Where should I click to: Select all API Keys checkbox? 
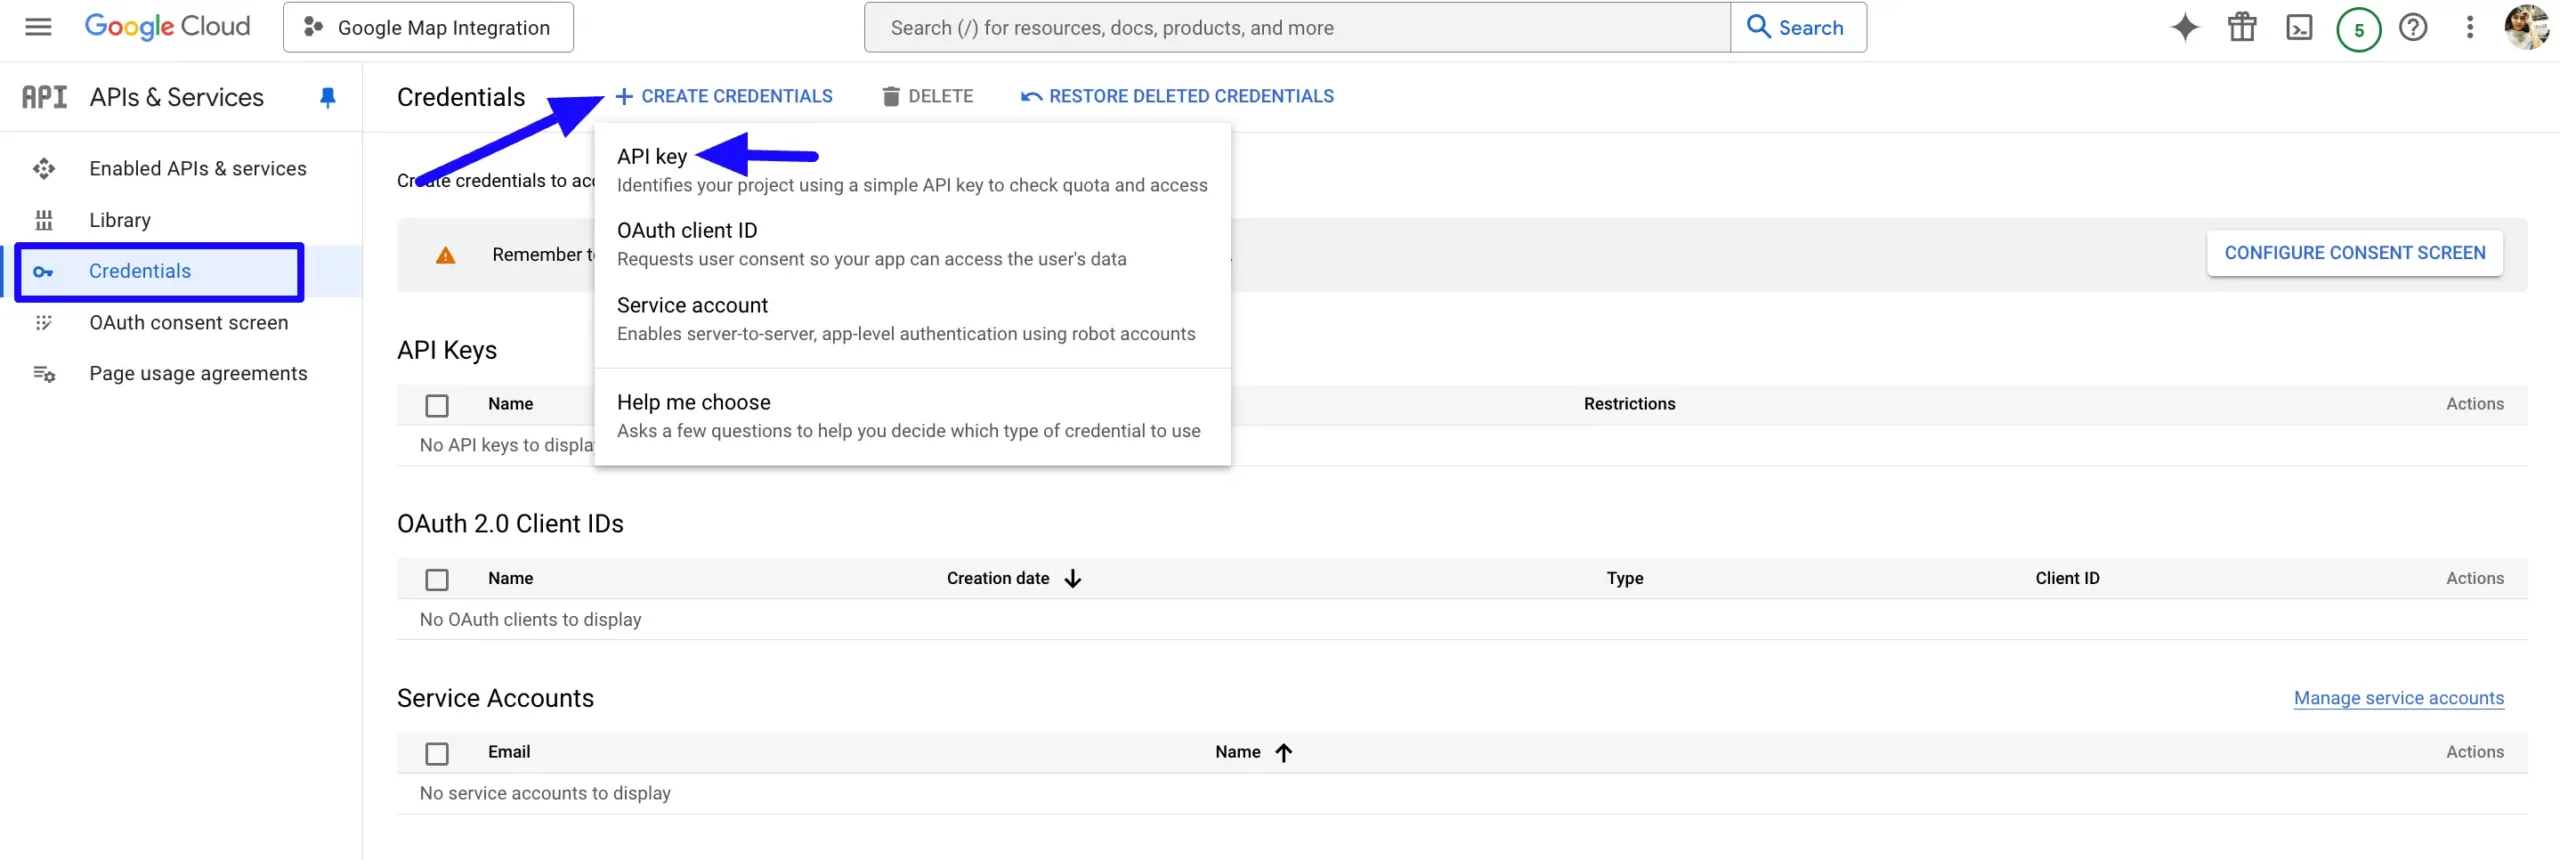[x=436, y=405]
